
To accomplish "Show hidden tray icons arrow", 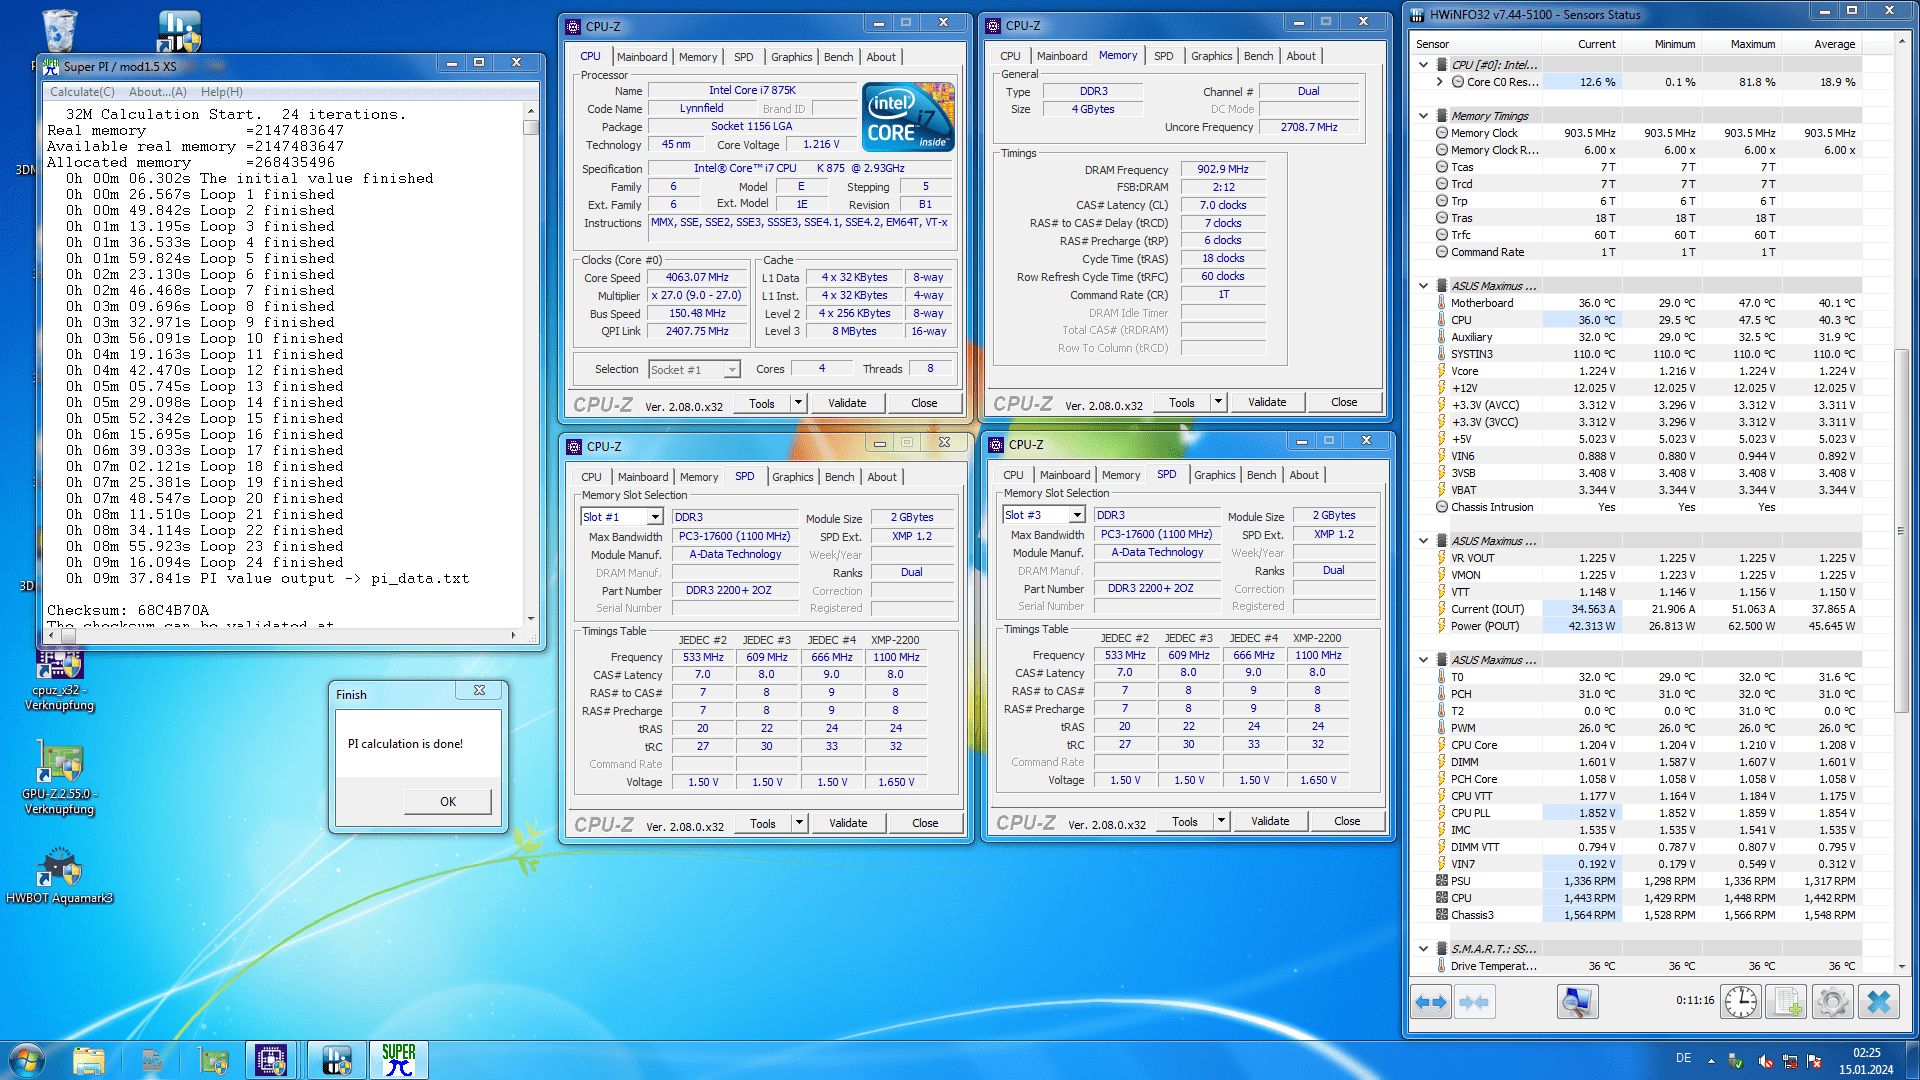I will [x=1711, y=1061].
